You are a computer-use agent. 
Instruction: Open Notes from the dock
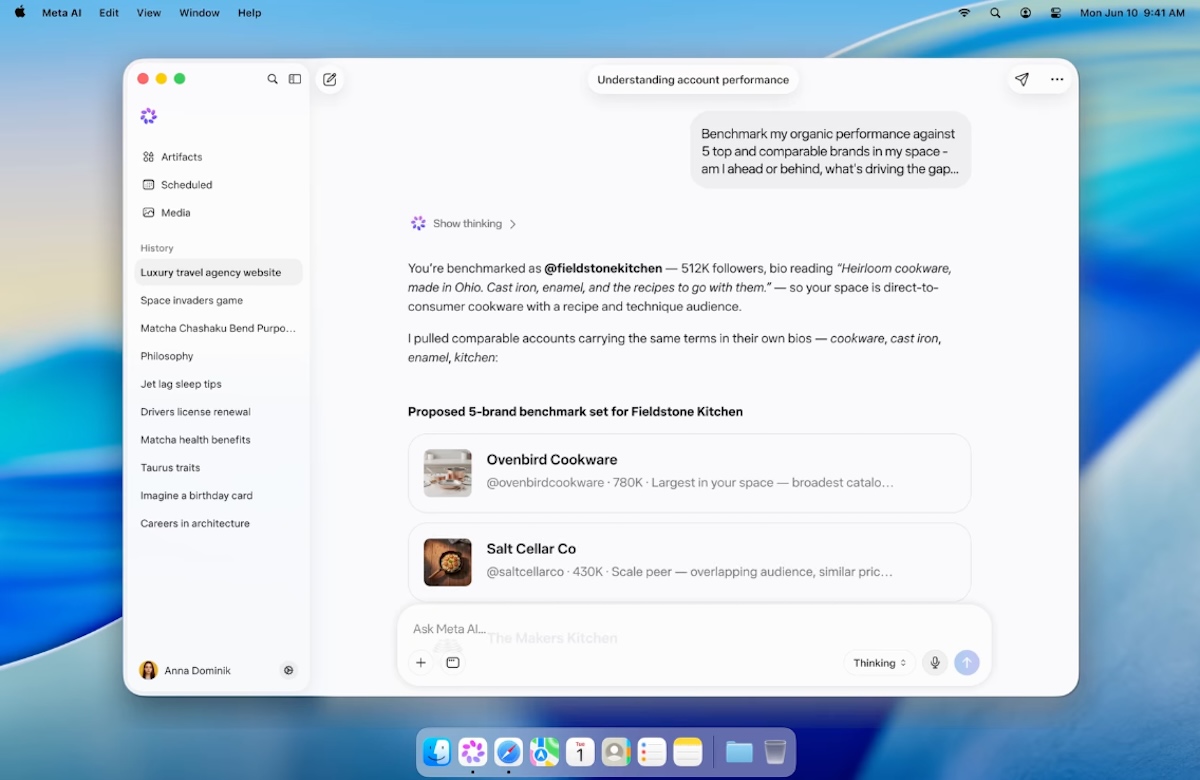[688, 752]
